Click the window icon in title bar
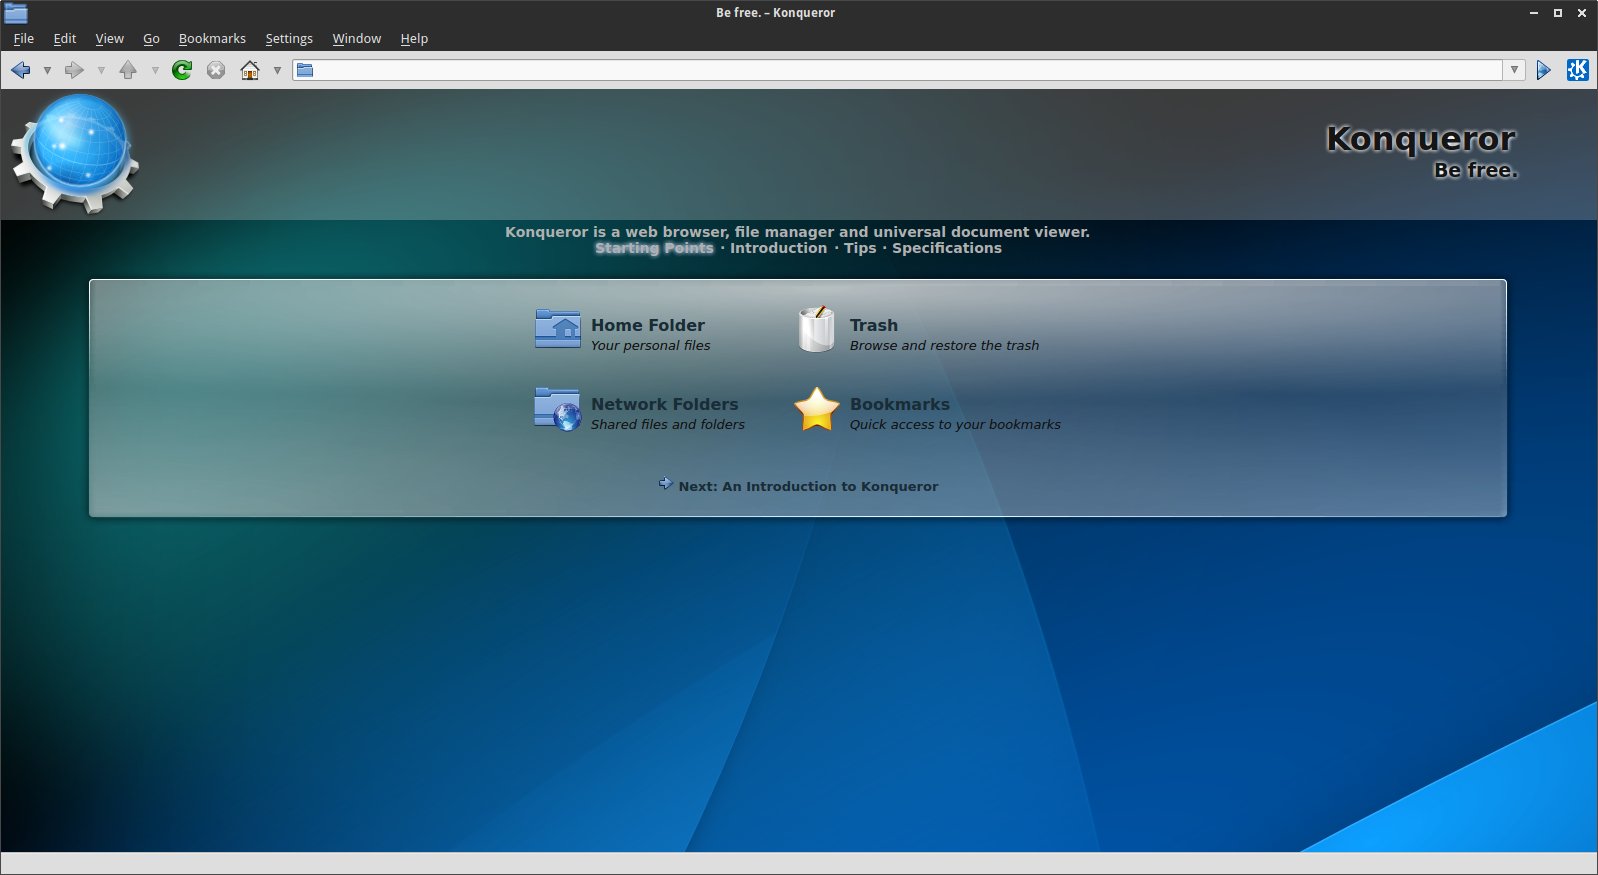 15,13
